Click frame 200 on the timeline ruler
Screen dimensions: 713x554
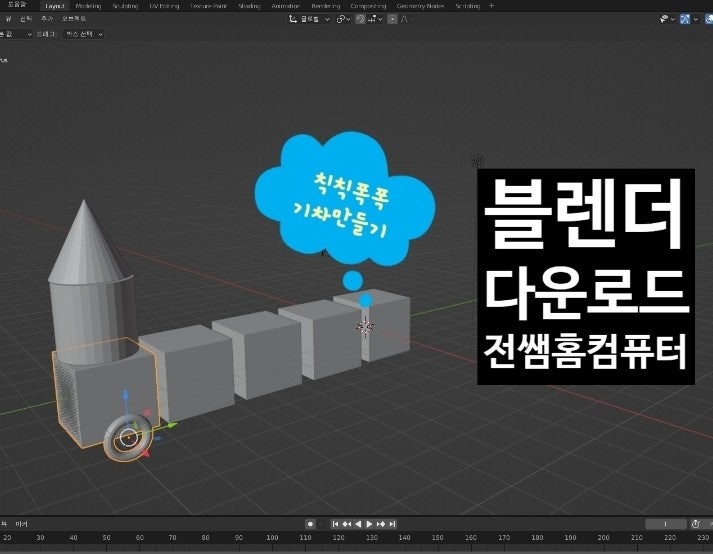click(x=603, y=538)
